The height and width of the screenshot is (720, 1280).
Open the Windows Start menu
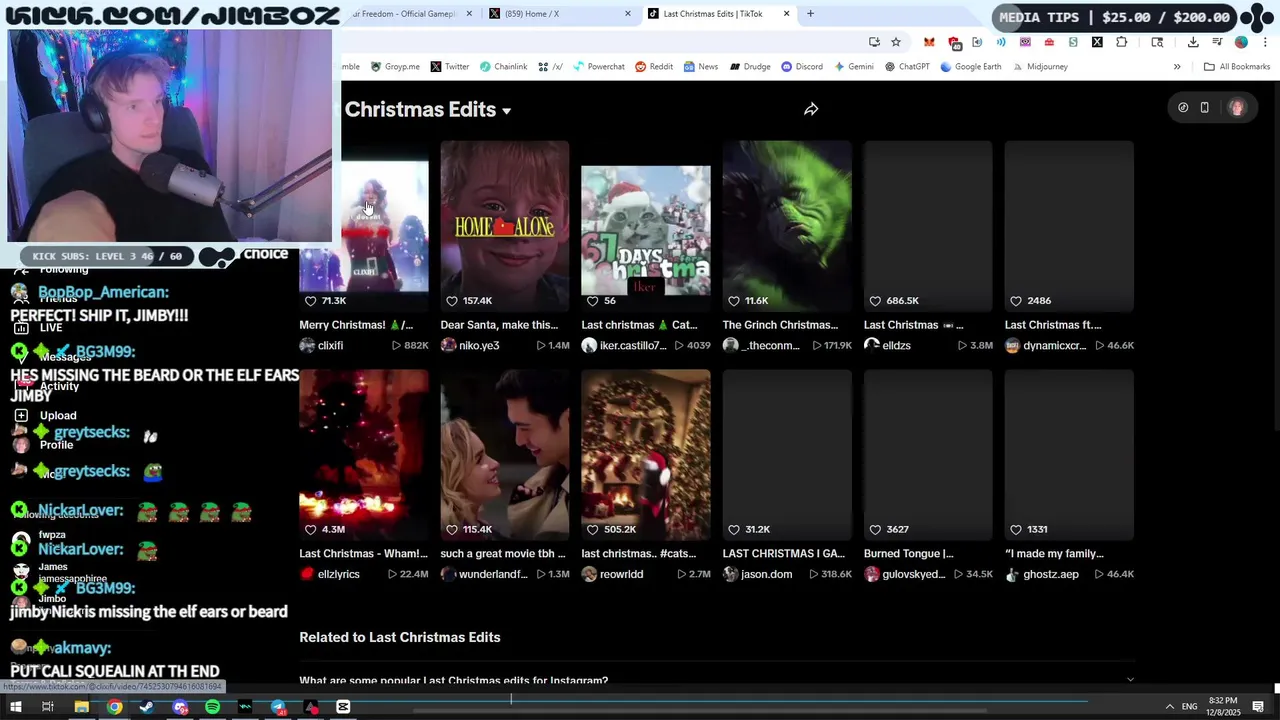[x=15, y=707]
